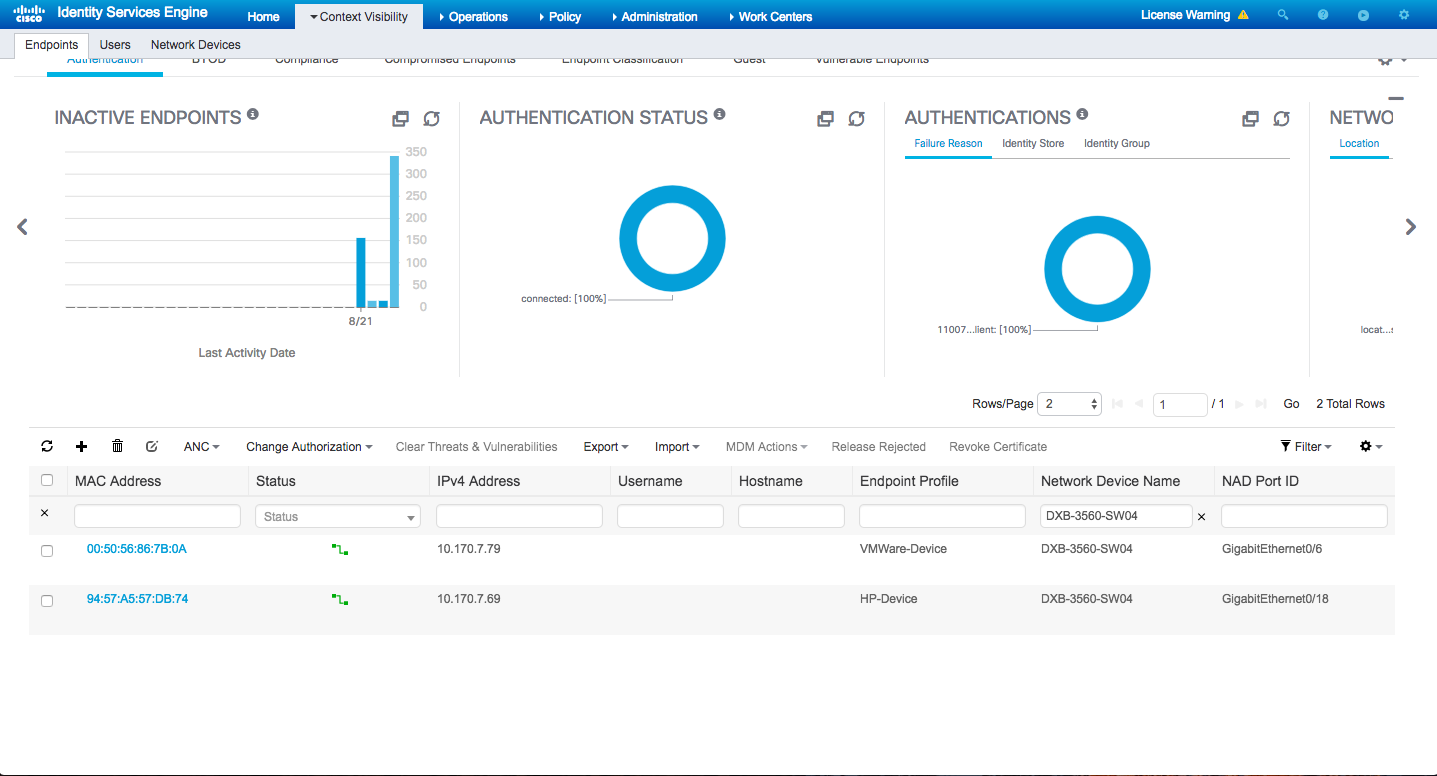Click the License Warning link
Screen dimensions: 1437x776
(x=1185, y=15)
